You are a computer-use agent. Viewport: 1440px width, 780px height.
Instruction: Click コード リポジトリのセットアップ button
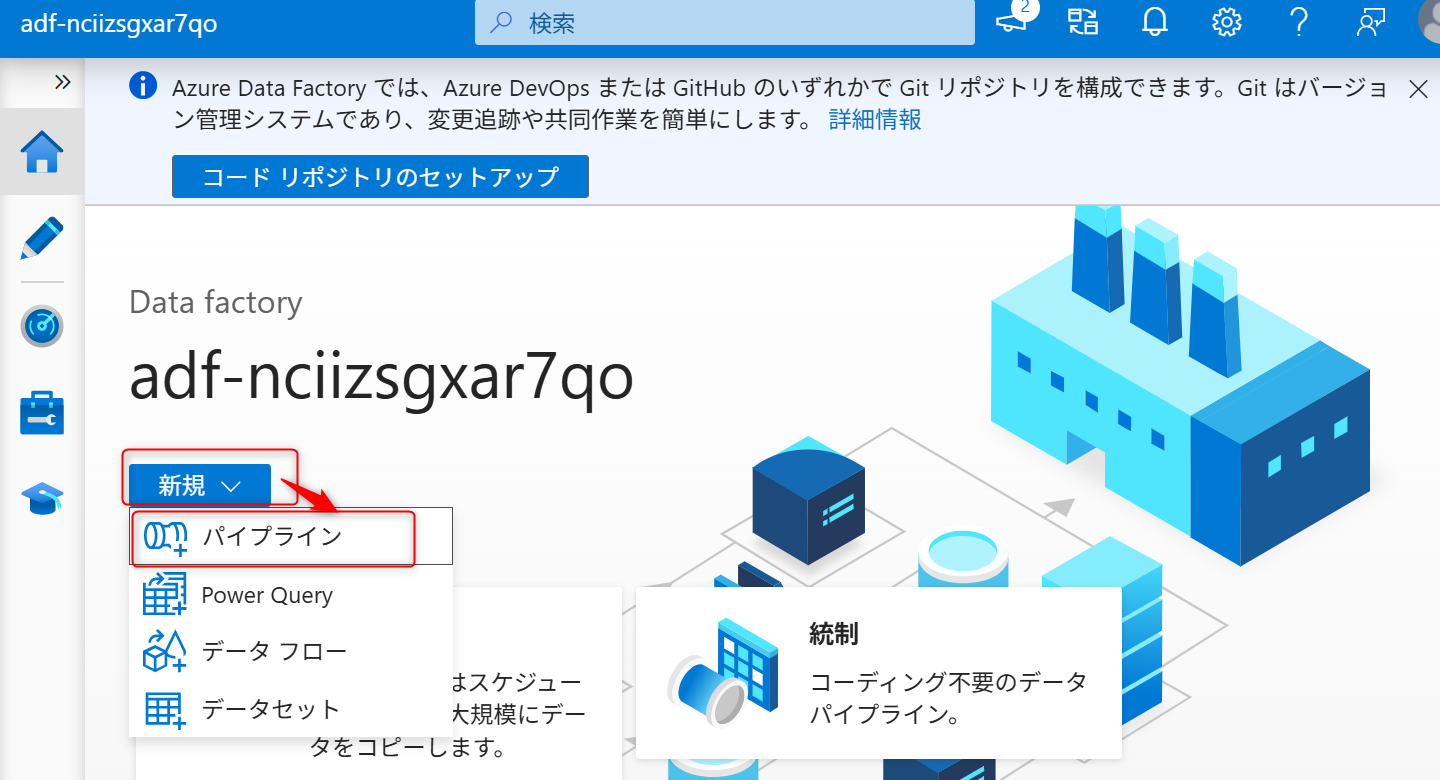point(380,176)
